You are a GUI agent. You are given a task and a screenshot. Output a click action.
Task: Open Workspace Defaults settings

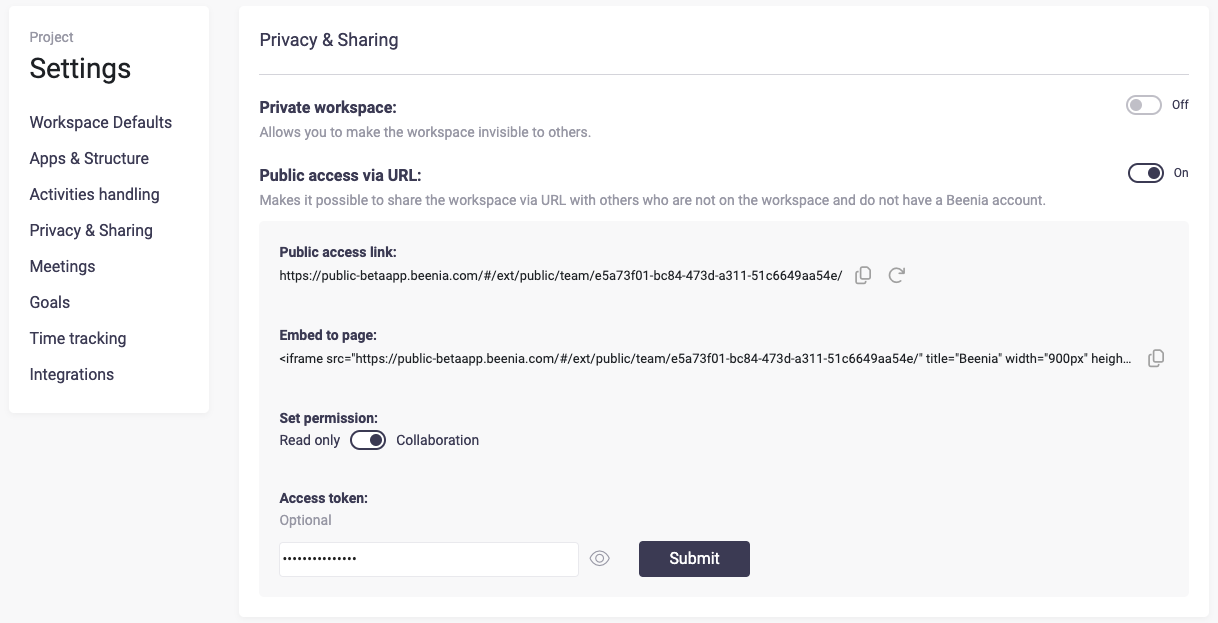coord(101,122)
